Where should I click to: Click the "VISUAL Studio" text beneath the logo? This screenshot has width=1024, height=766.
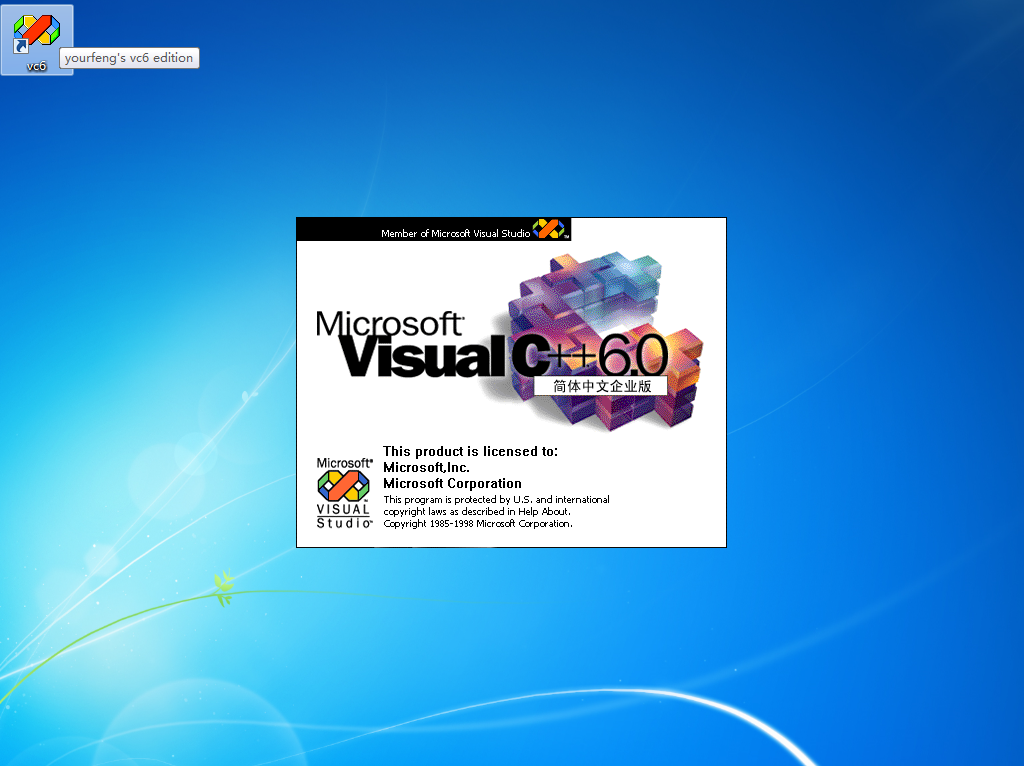pos(344,515)
